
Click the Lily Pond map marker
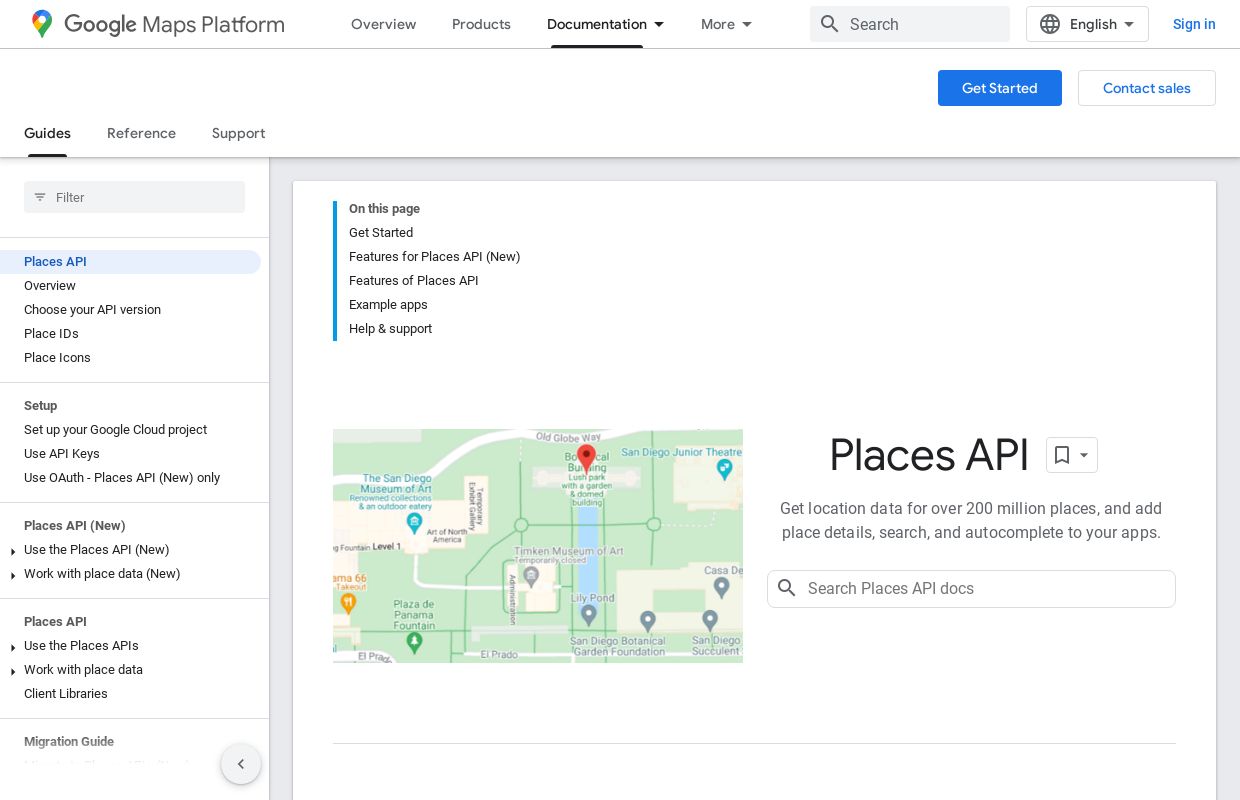pos(589,613)
